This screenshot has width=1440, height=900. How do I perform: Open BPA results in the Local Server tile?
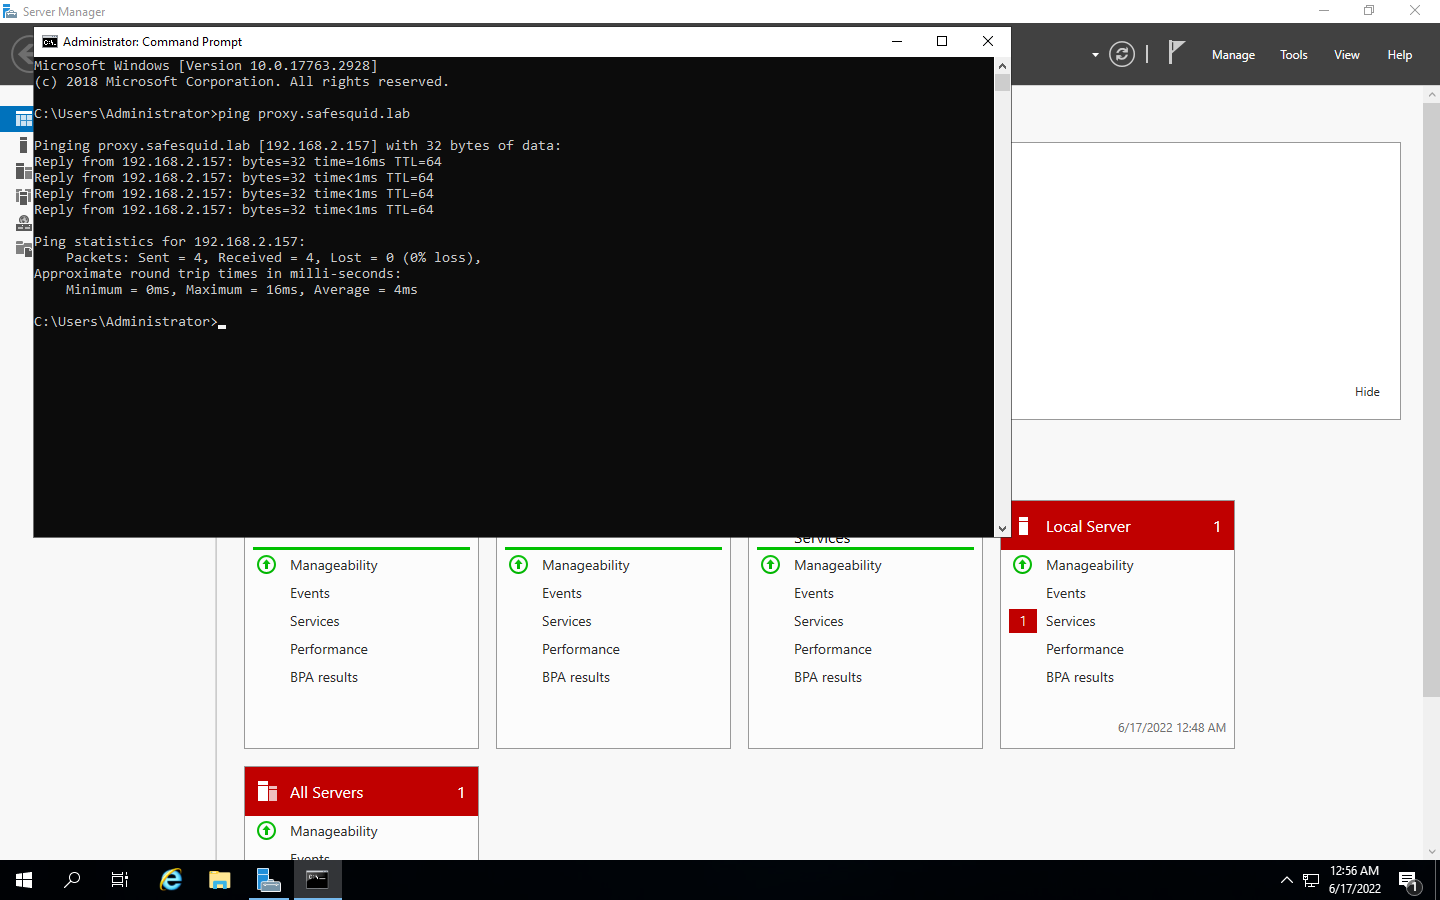click(1080, 677)
